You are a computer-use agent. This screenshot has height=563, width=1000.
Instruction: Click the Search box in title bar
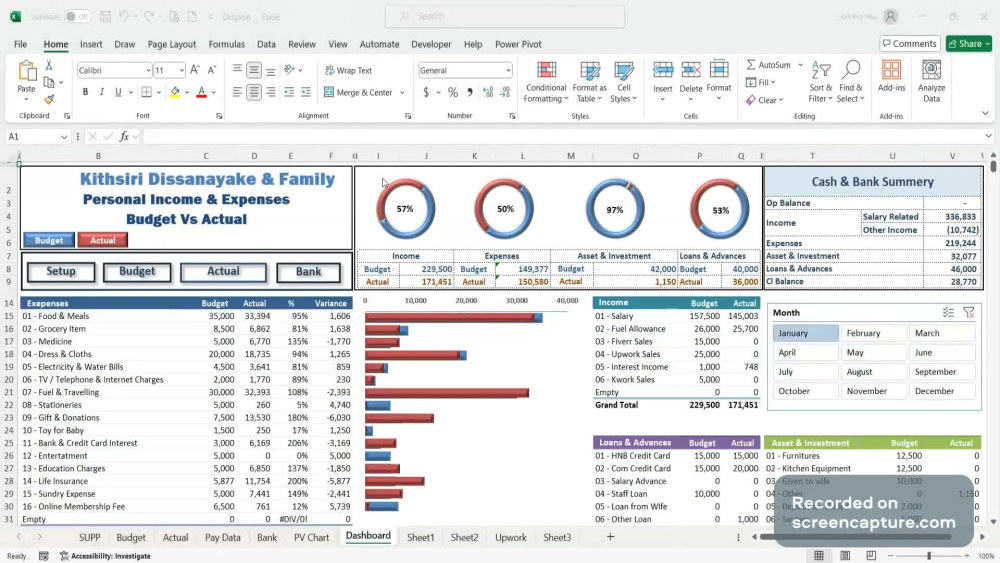504,17
